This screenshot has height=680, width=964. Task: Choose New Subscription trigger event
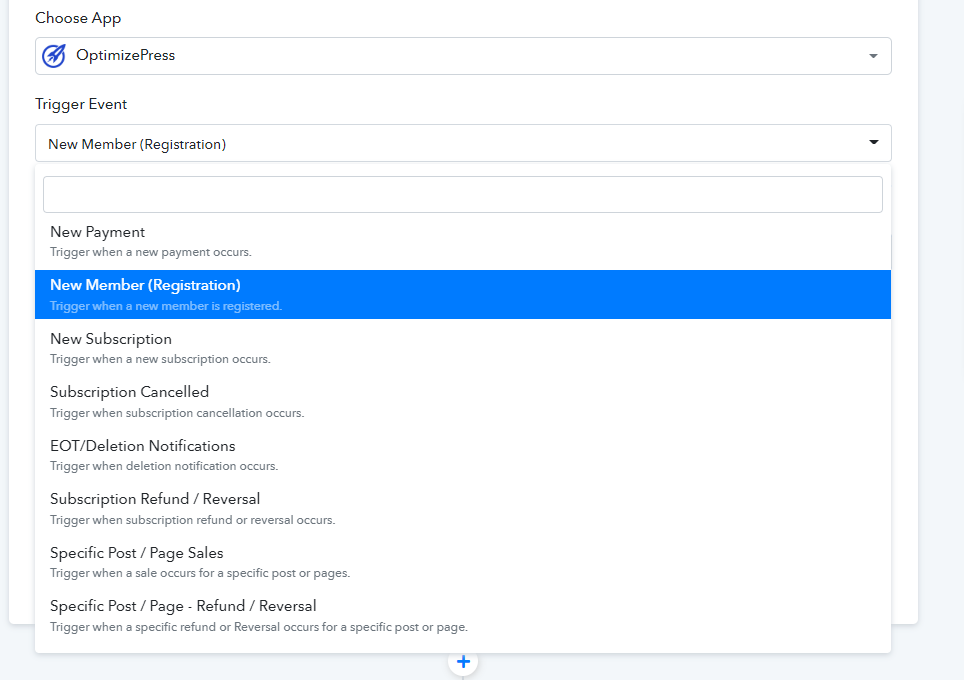pos(462,348)
